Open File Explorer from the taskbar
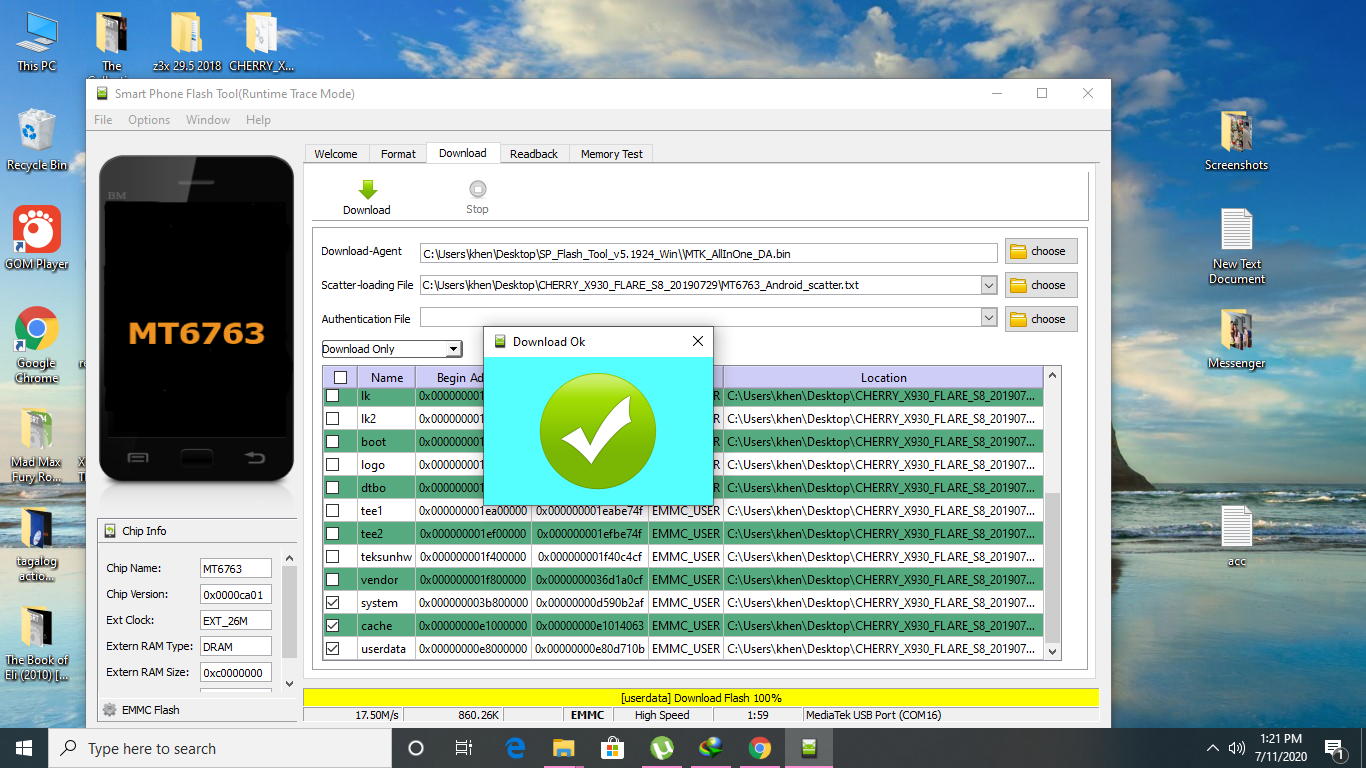Viewport: 1366px width, 768px height. pyautogui.click(x=564, y=747)
